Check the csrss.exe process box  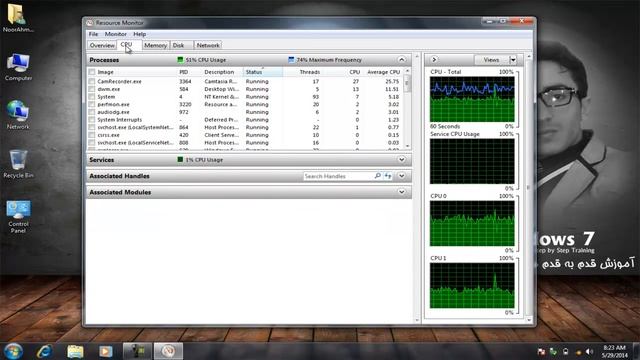pos(92,135)
